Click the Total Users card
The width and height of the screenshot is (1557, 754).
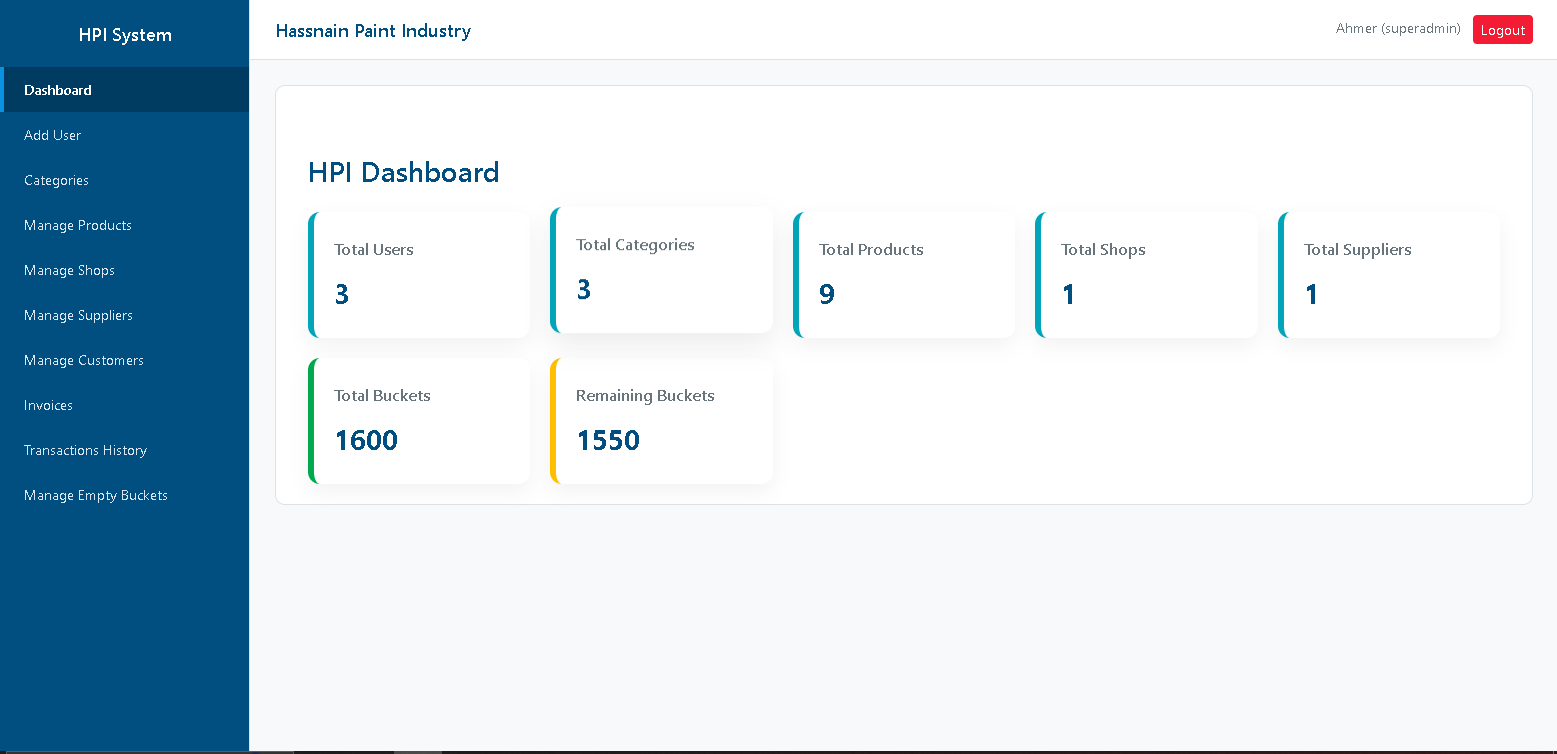coord(420,274)
